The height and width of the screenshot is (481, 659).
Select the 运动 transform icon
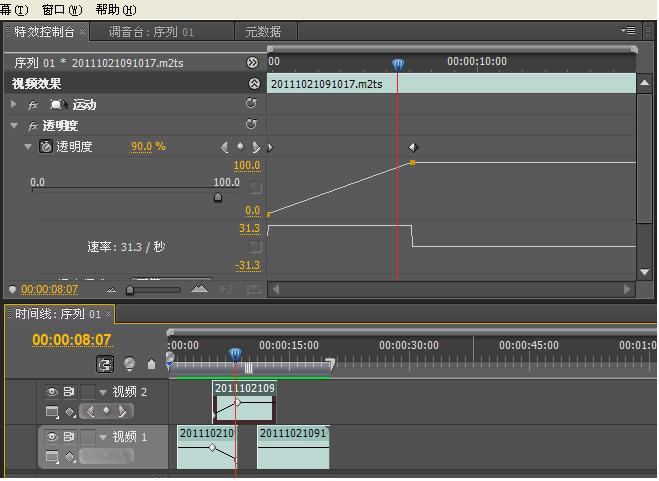pyautogui.click(x=58, y=104)
